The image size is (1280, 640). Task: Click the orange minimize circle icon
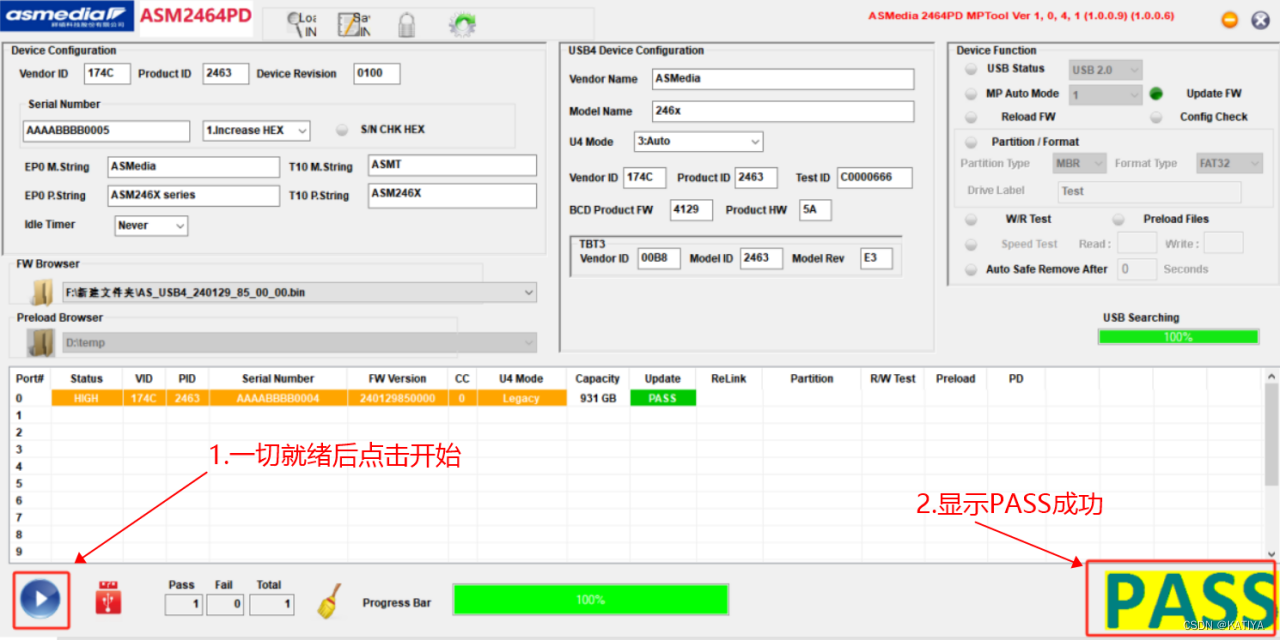coord(1230,21)
